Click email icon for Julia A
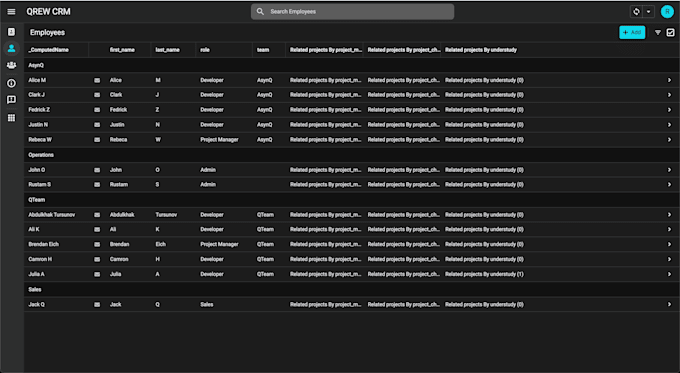This screenshot has height=373, width=680. coord(97,275)
